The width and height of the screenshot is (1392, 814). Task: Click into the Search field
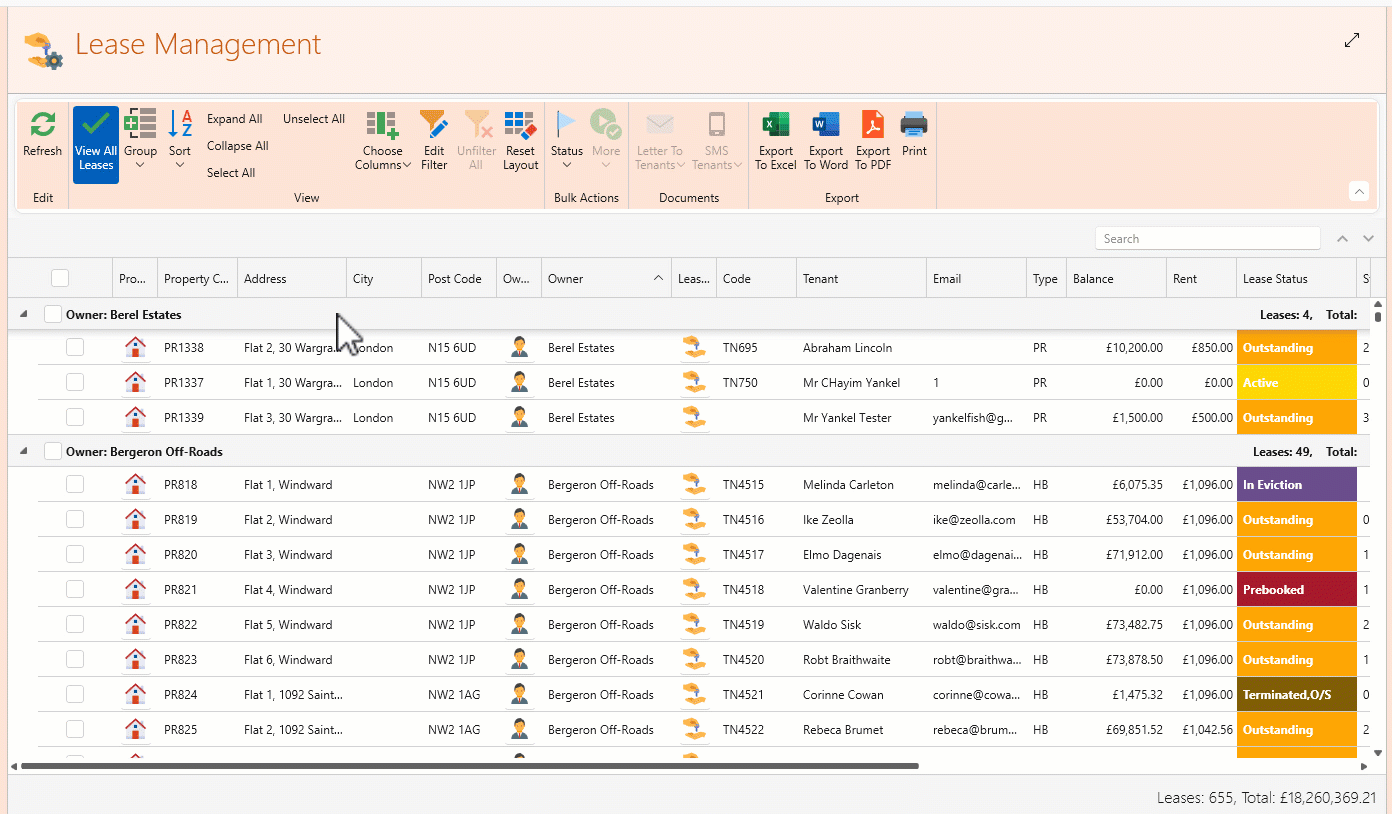point(1207,239)
